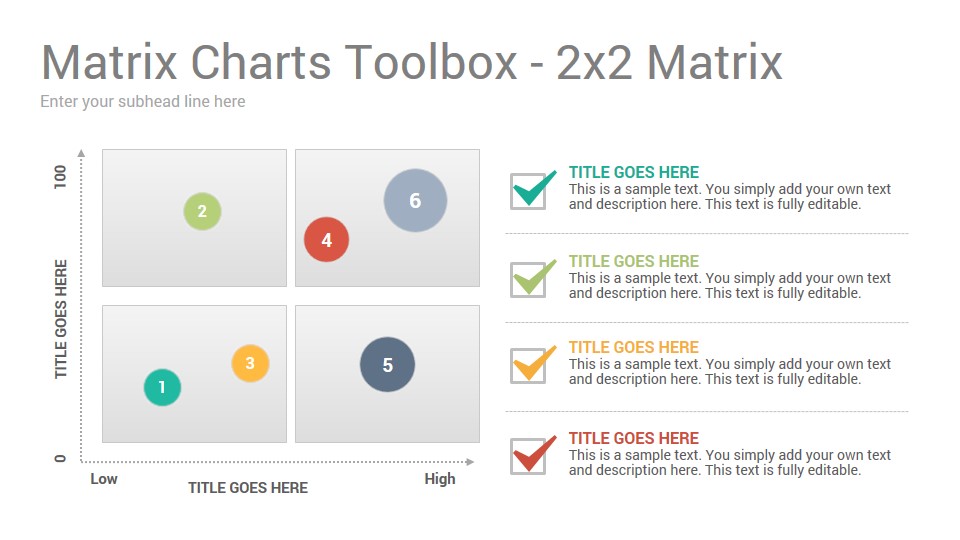This screenshot has height=540, width=960.
Task: Click the light blue bubble numbered 6
Action: coord(415,200)
